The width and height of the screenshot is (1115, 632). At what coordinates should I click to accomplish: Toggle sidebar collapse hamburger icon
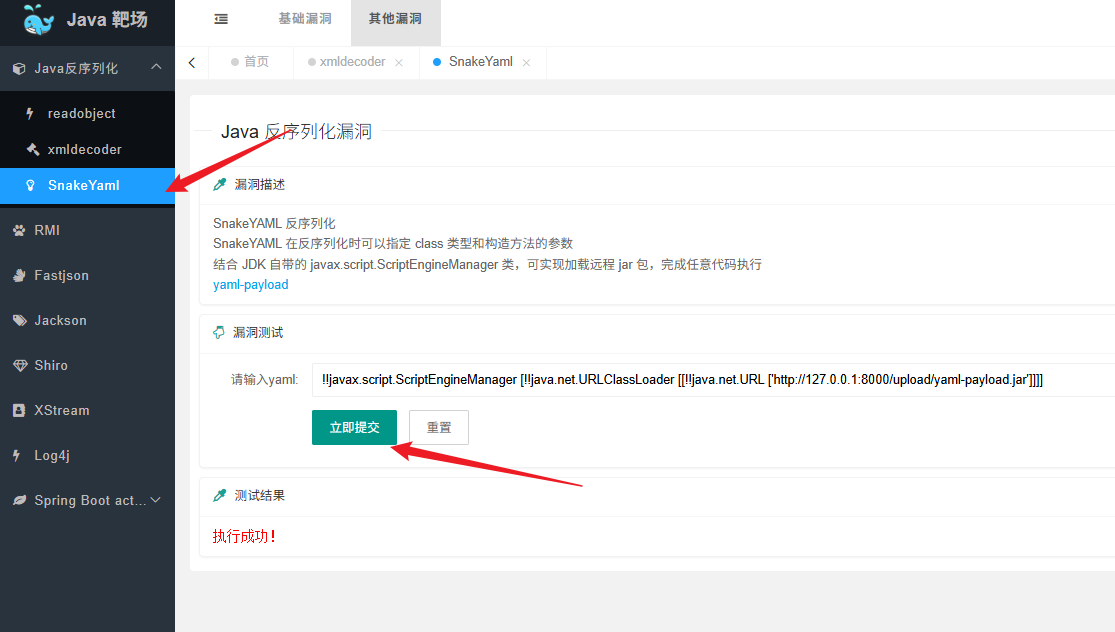[221, 19]
